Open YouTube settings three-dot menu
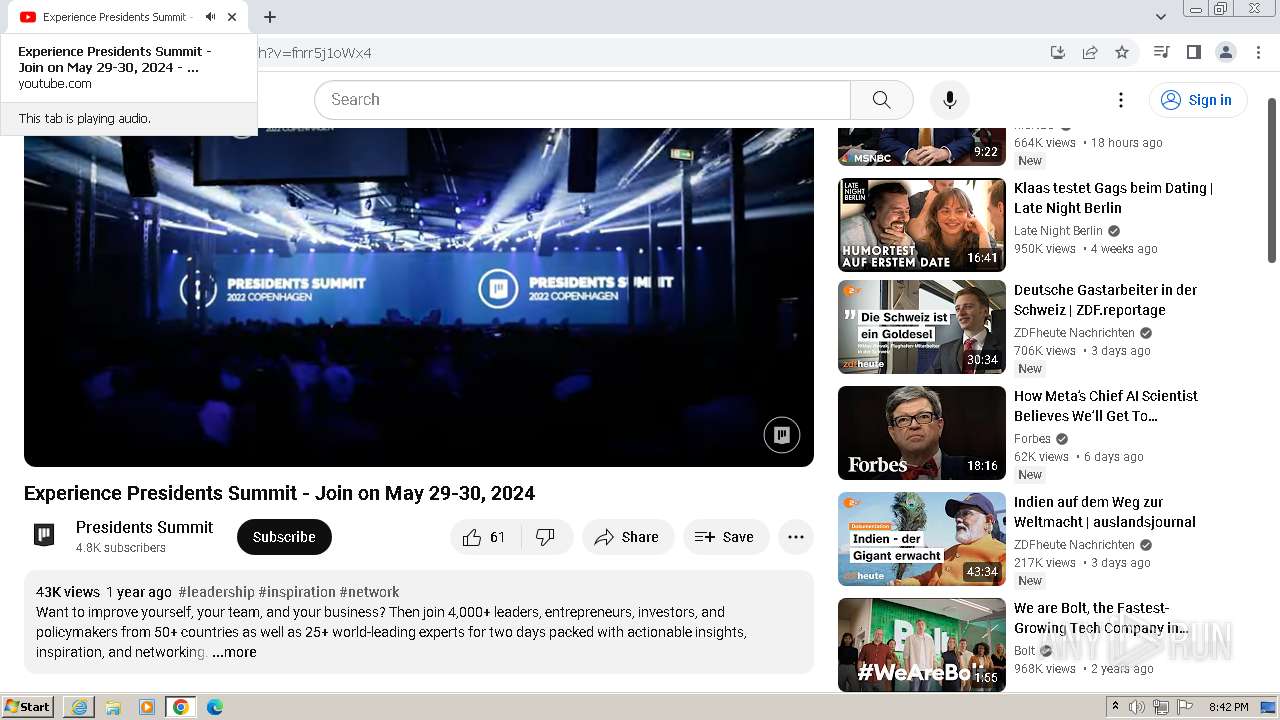This screenshot has height=720, width=1280. pos(1121,100)
